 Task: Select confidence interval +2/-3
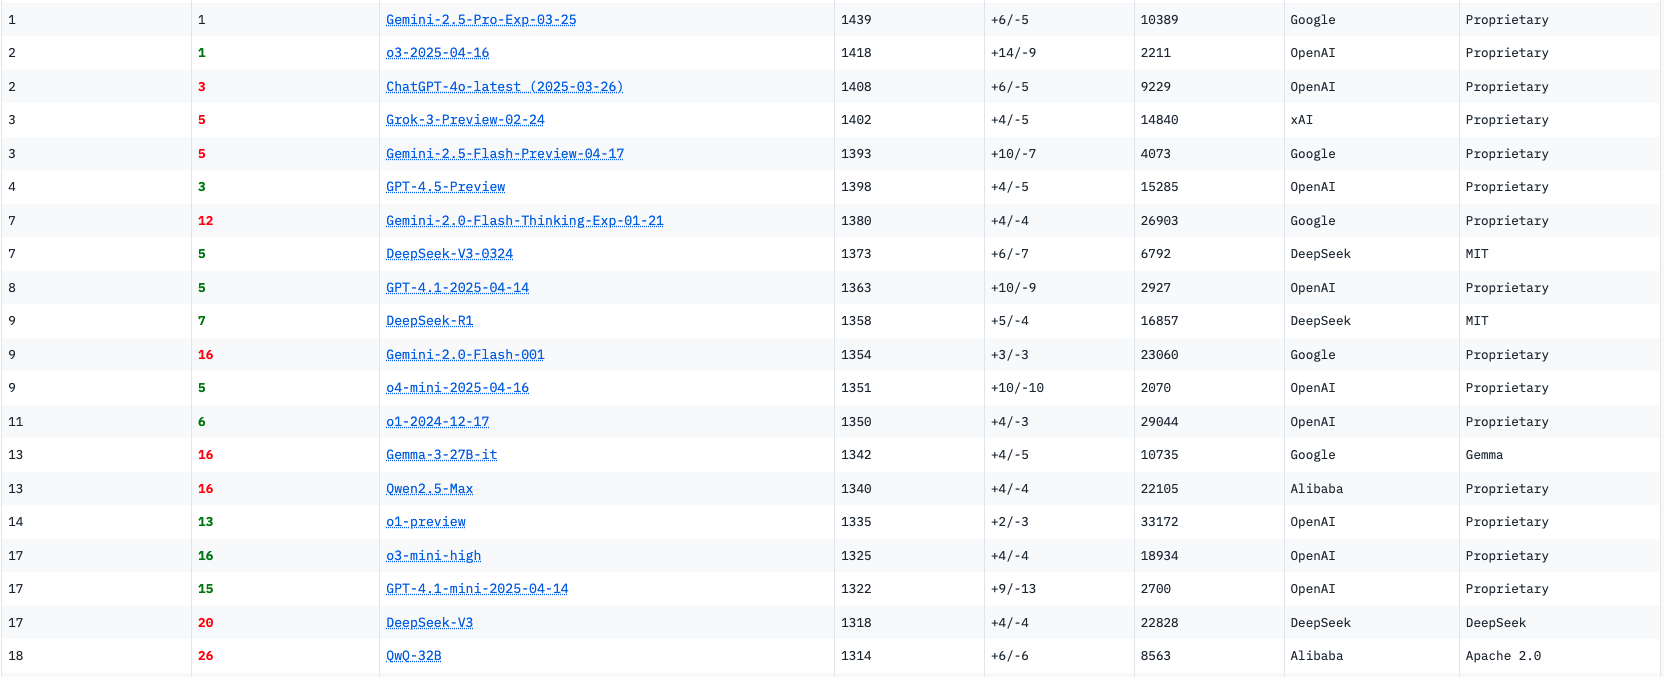[1010, 522]
